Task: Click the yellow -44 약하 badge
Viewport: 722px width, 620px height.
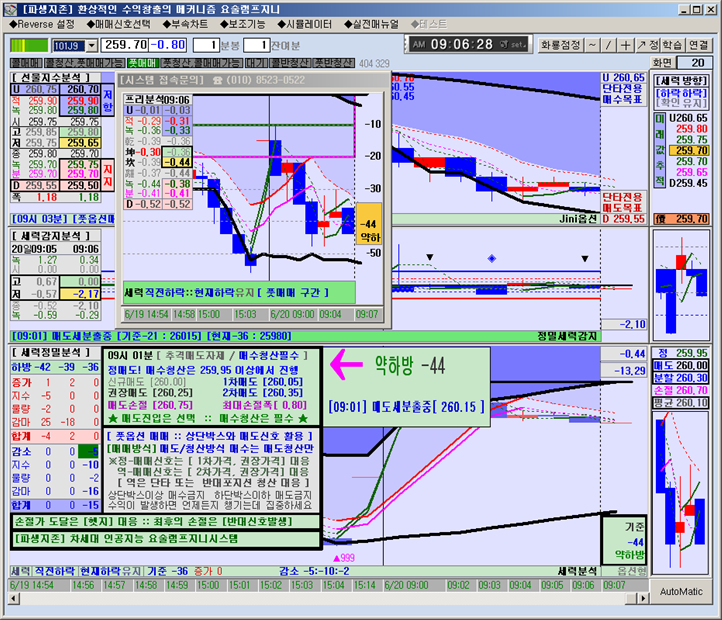Action: pyautogui.click(x=369, y=224)
